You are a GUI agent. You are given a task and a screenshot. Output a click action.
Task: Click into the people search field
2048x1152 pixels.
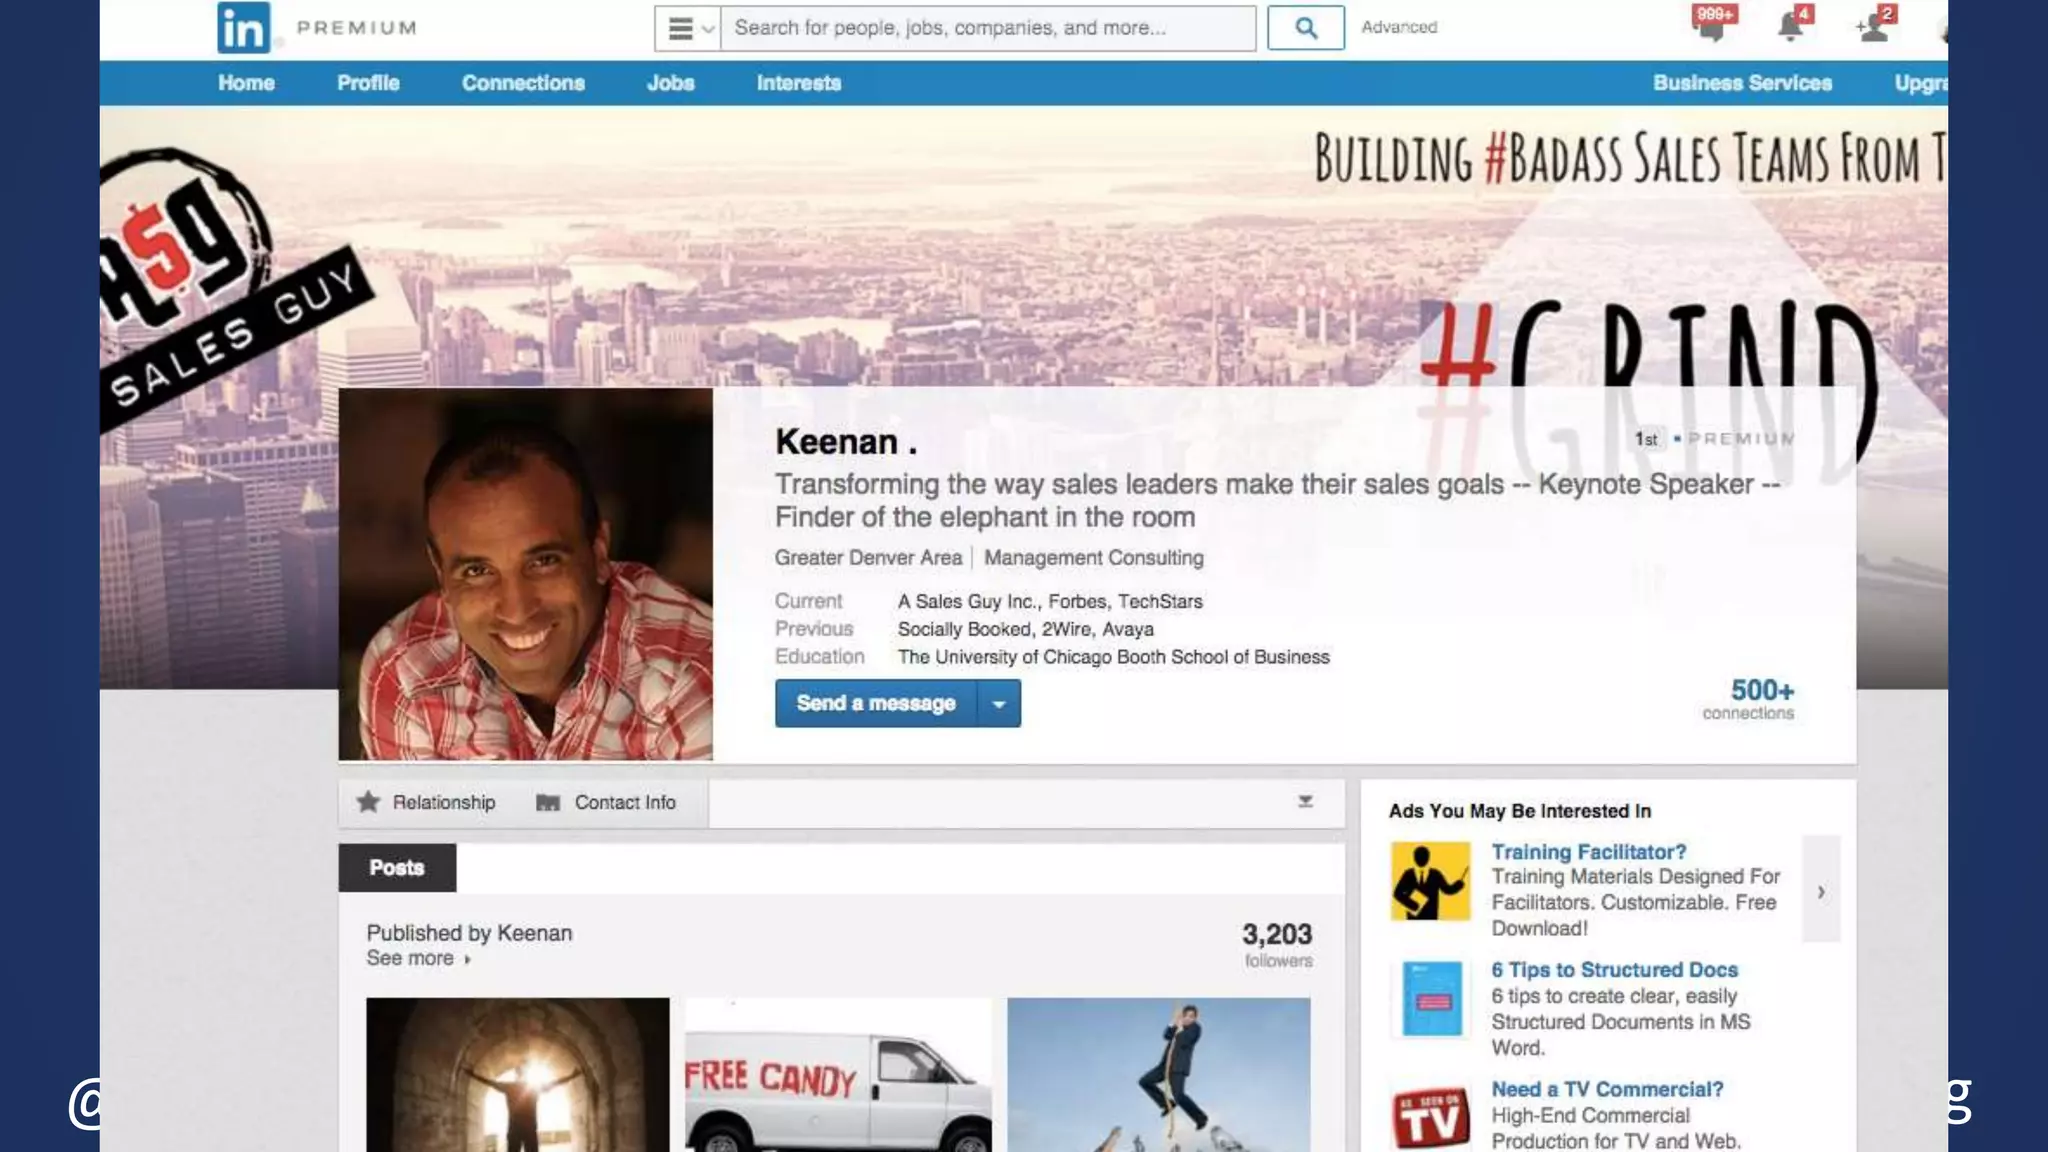click(987, 28)
